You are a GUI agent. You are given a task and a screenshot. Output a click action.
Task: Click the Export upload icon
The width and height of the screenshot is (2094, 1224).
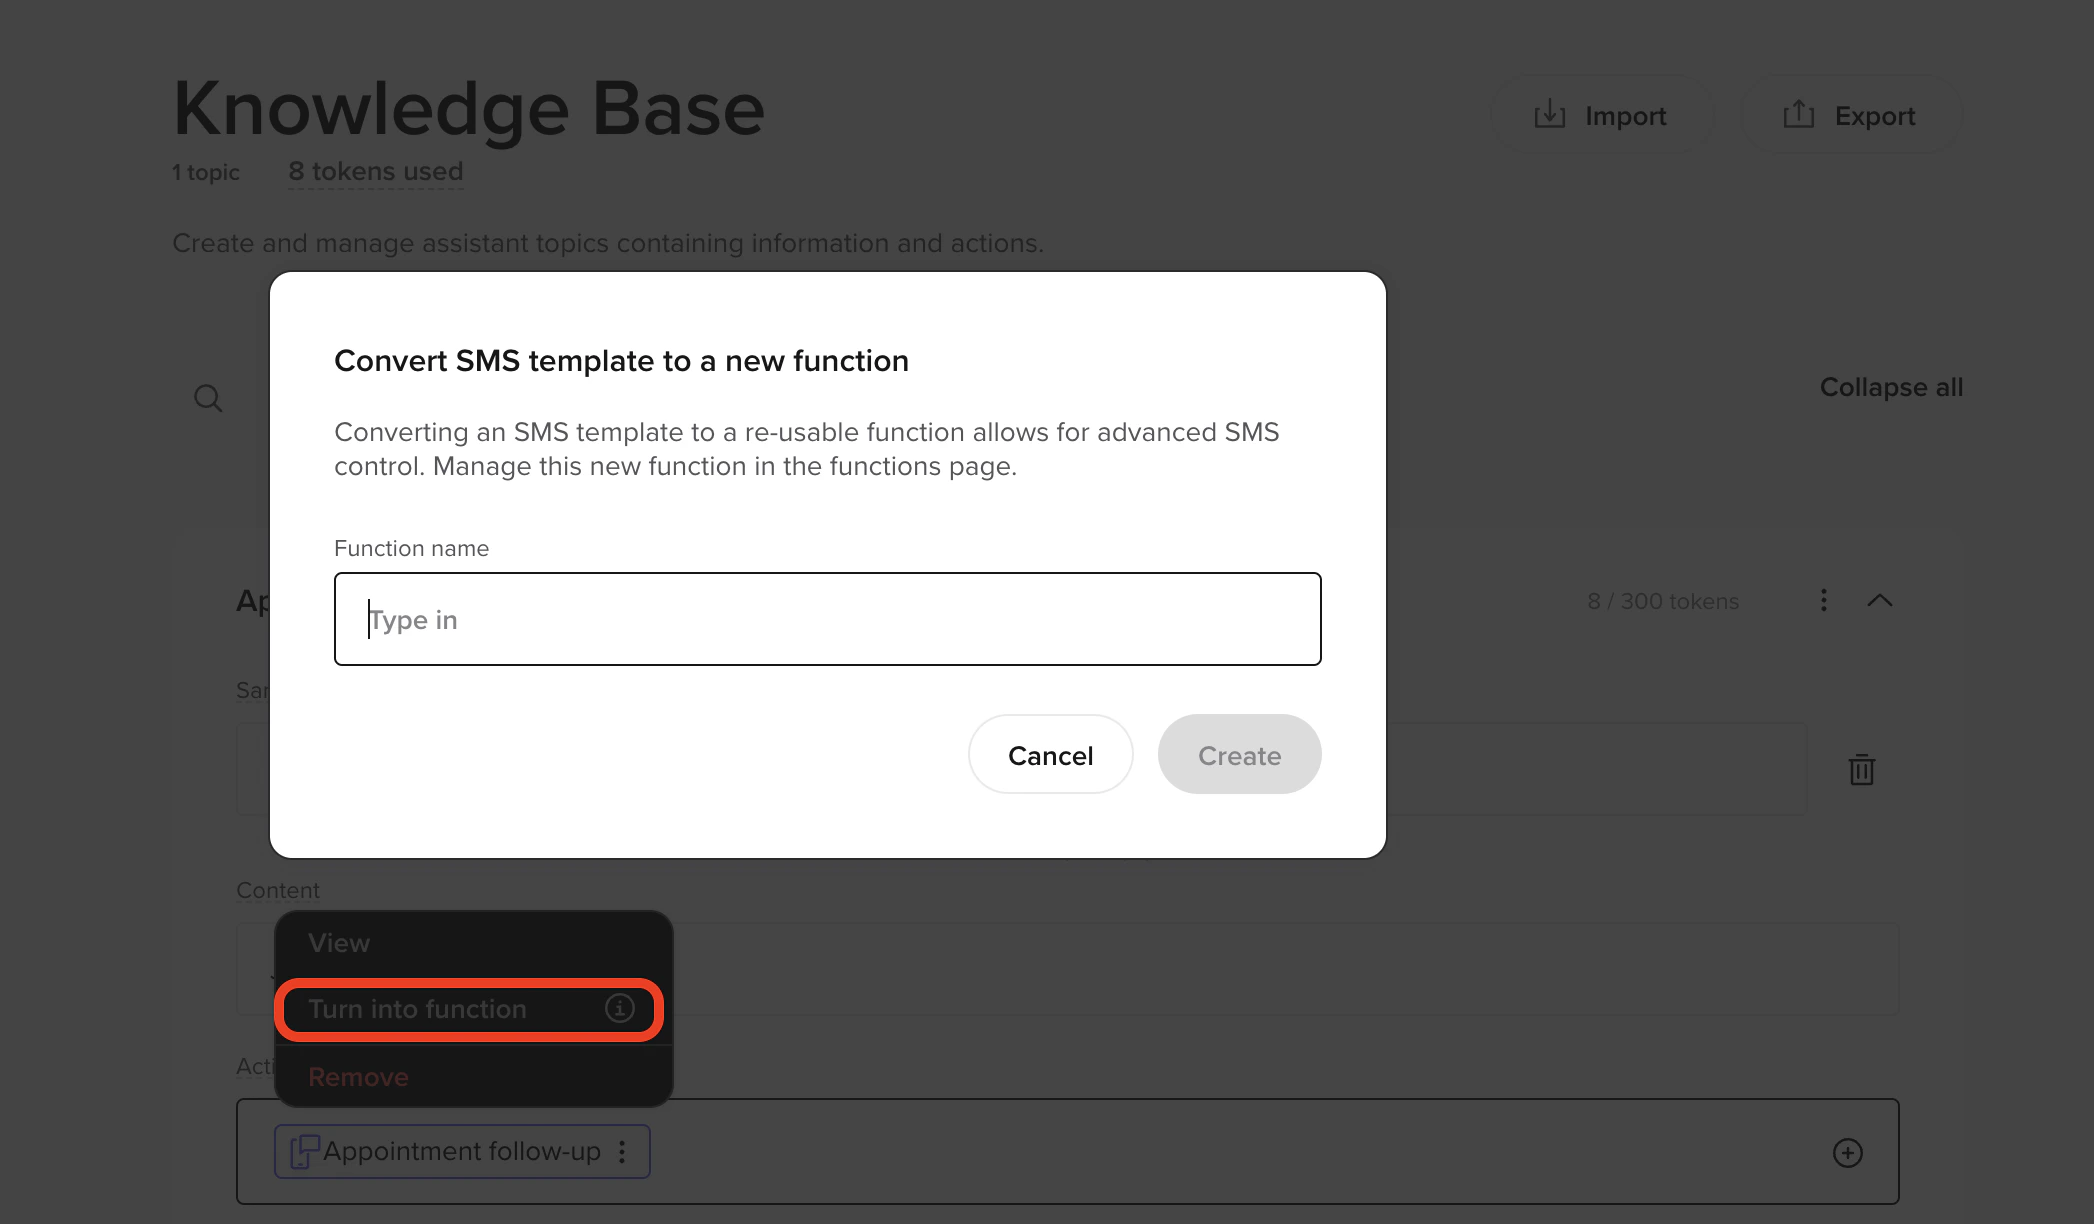tap(1798, 115)
